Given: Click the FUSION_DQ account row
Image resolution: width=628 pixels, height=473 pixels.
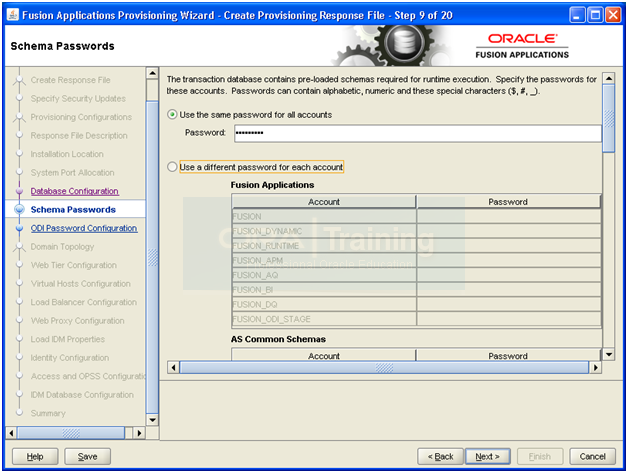Looking at the screenshot, I should [416, 304].
